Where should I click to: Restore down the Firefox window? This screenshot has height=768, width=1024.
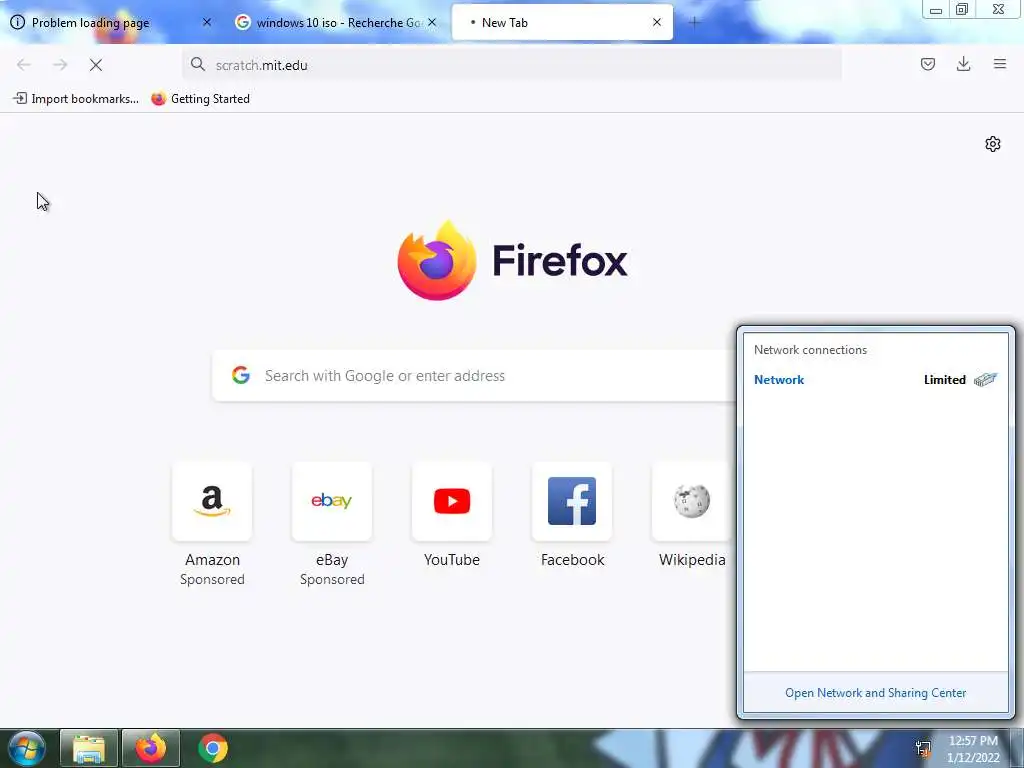coord(962,10)
